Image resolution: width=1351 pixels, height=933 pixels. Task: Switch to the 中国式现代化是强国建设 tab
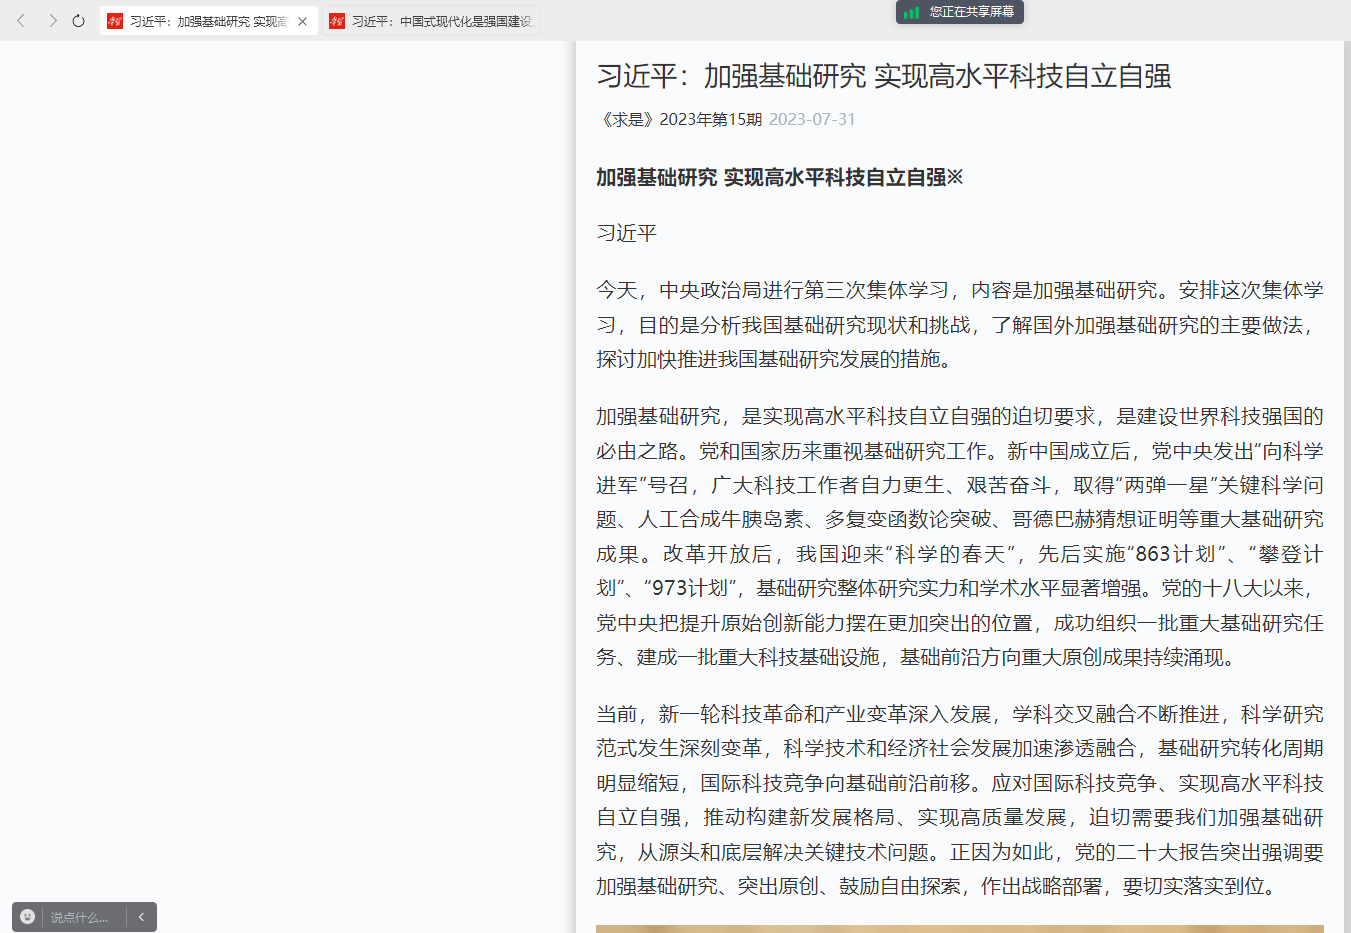[x=441, y=21]
